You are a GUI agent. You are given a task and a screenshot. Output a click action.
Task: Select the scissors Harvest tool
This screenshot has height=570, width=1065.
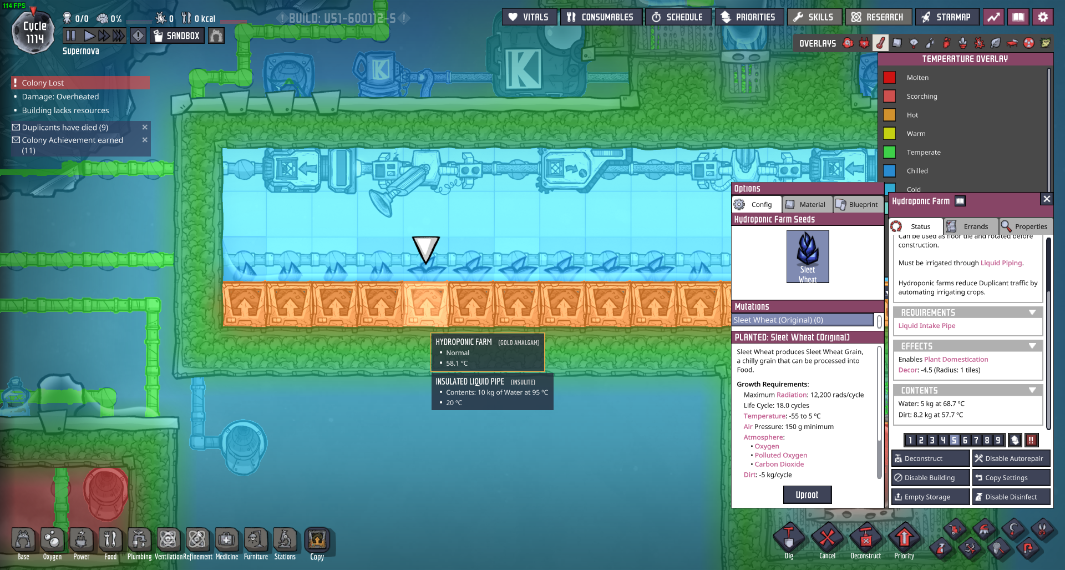1043,529
